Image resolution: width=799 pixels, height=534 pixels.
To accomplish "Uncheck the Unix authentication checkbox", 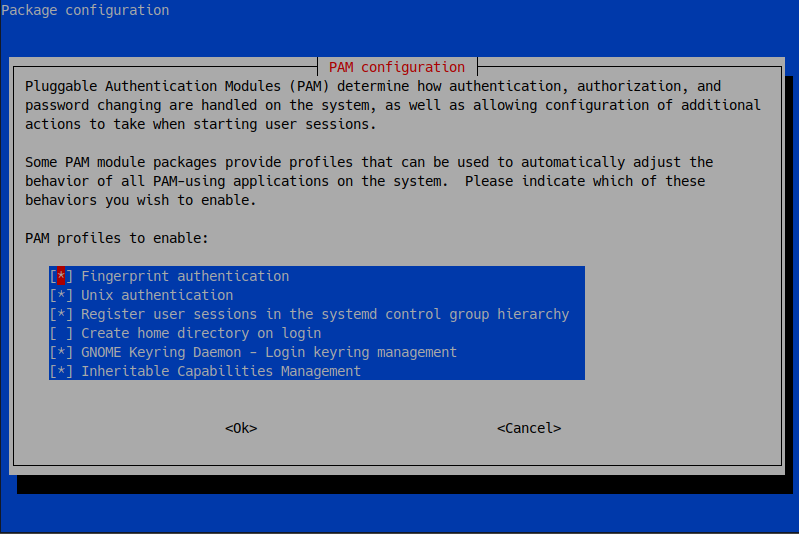I will [61, 295].
